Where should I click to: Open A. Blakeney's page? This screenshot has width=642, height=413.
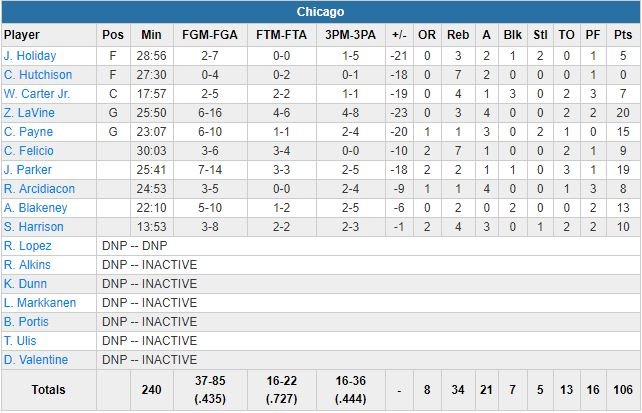point(34,208)
